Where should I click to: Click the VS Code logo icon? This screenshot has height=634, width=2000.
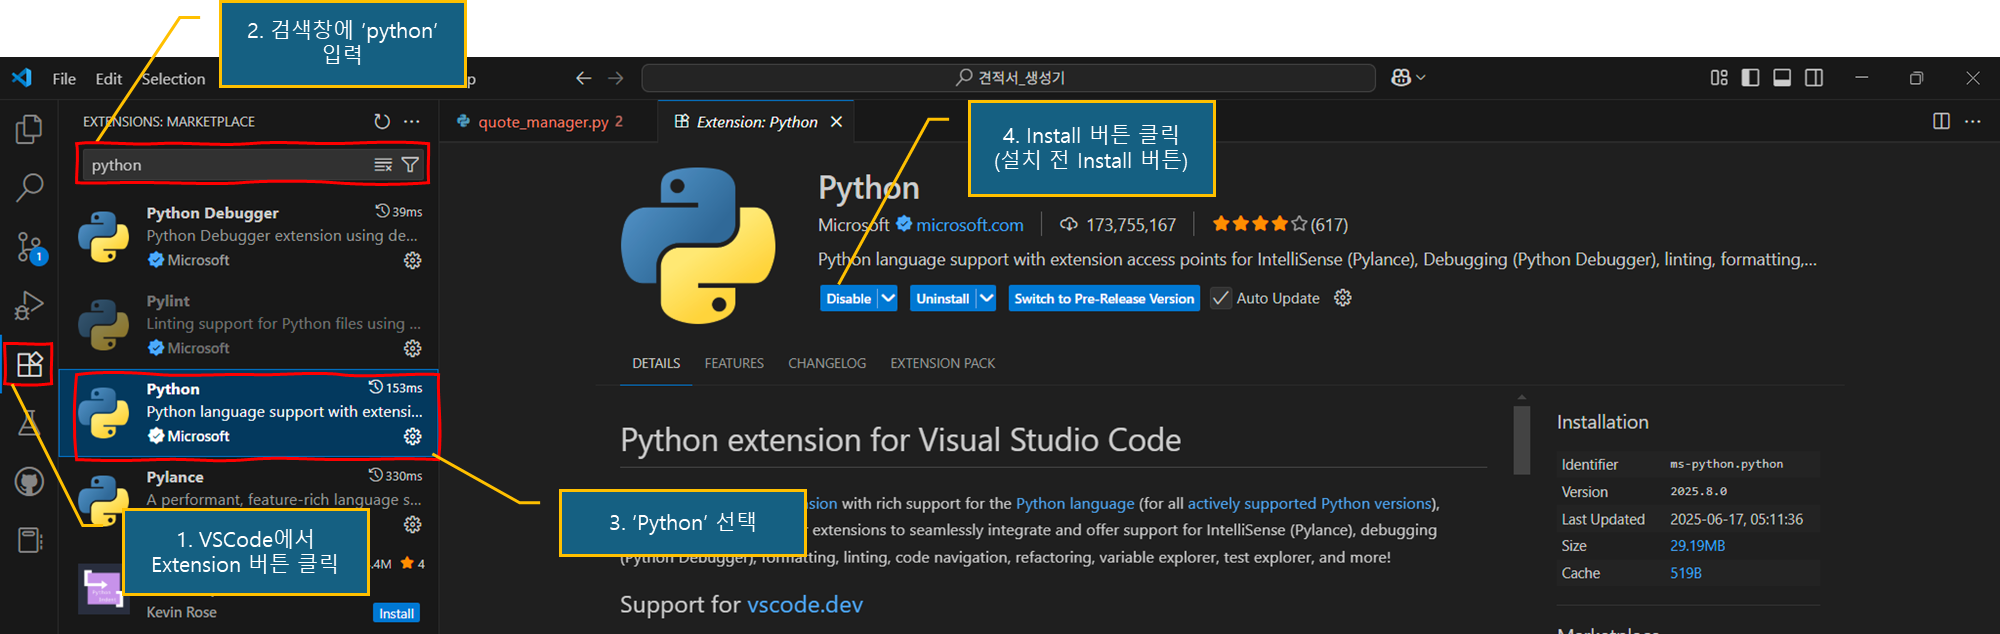point(22,78)
